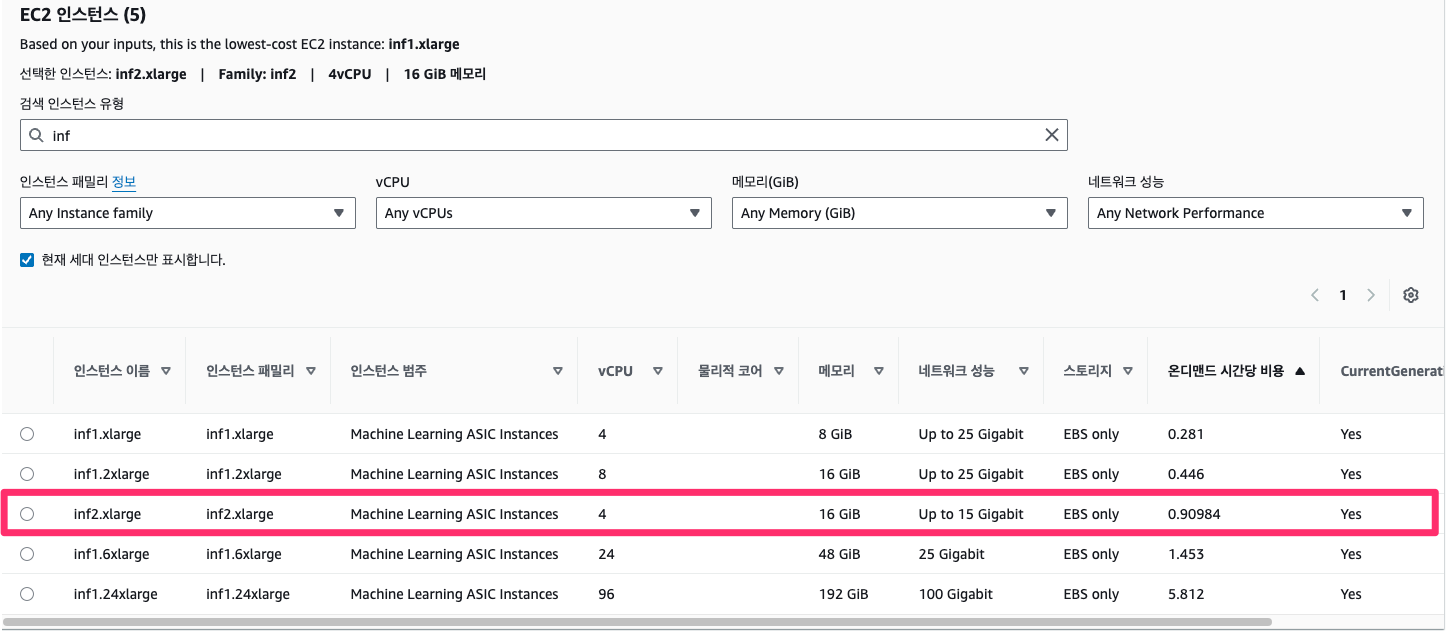Sort by 네트워크 성능 column arrow
Screen dimensions: 1455x634
tap(1024, 371)
